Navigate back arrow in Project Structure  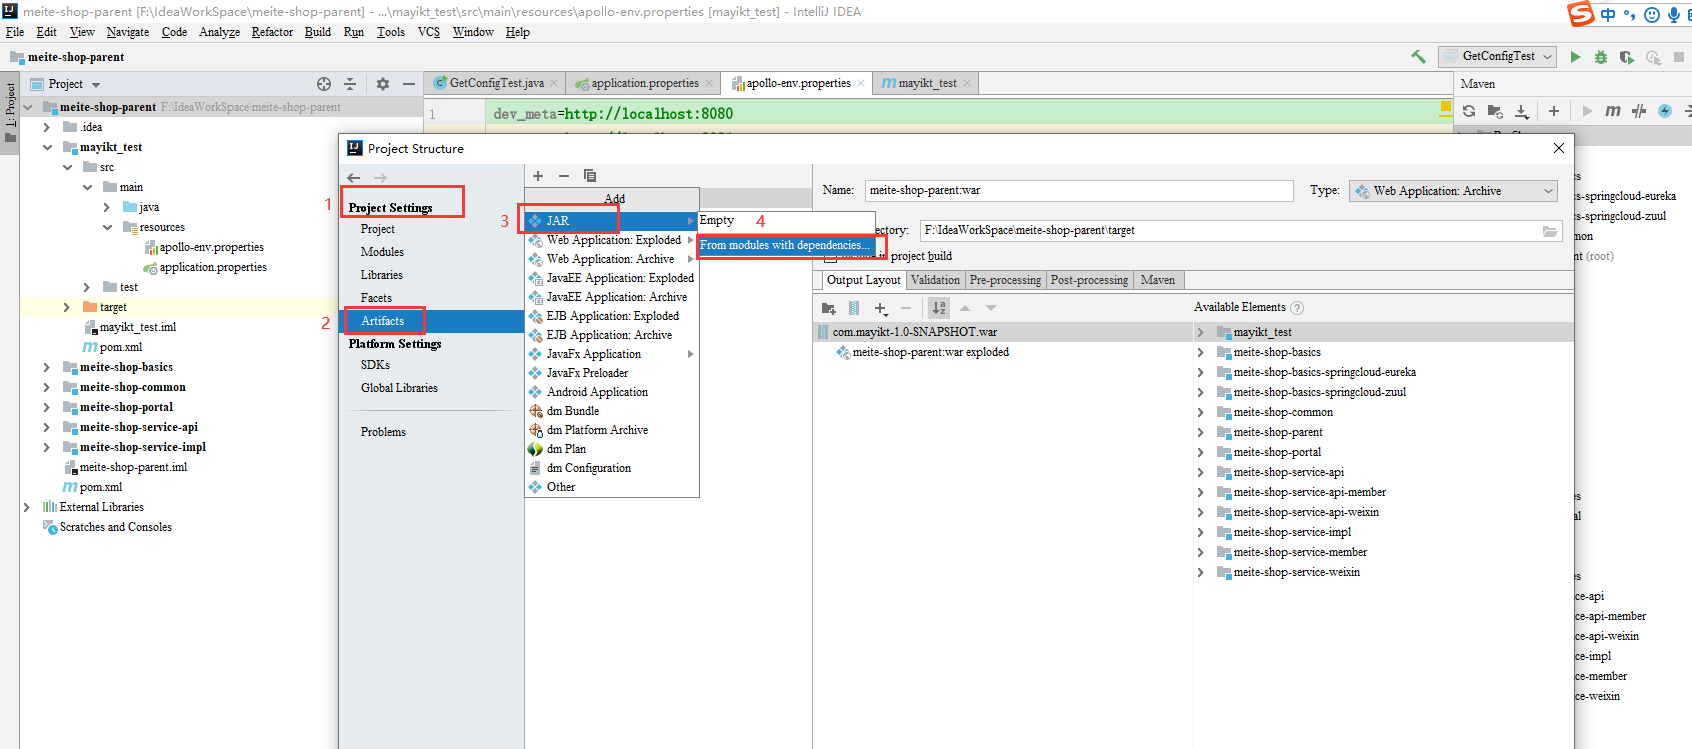353,178
